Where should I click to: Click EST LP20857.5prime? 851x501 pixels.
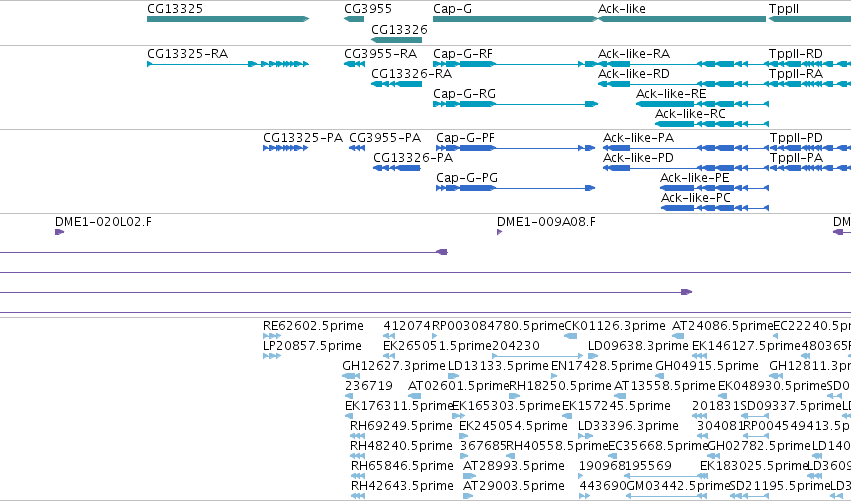tap(272, 357)
